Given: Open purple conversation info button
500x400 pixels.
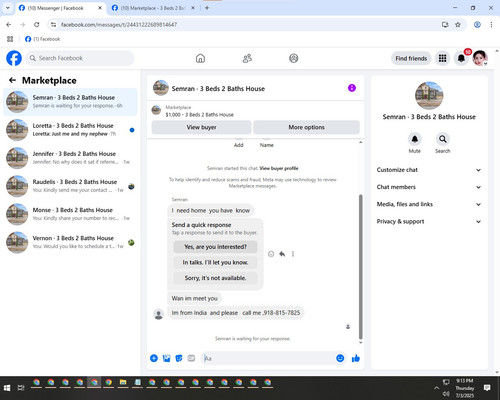Looking at the screenshot, I should pos(352,88).
